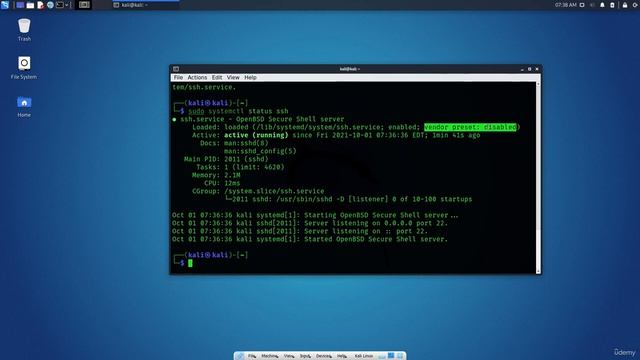Open VM toolbar View menu

tap(289, 356)
